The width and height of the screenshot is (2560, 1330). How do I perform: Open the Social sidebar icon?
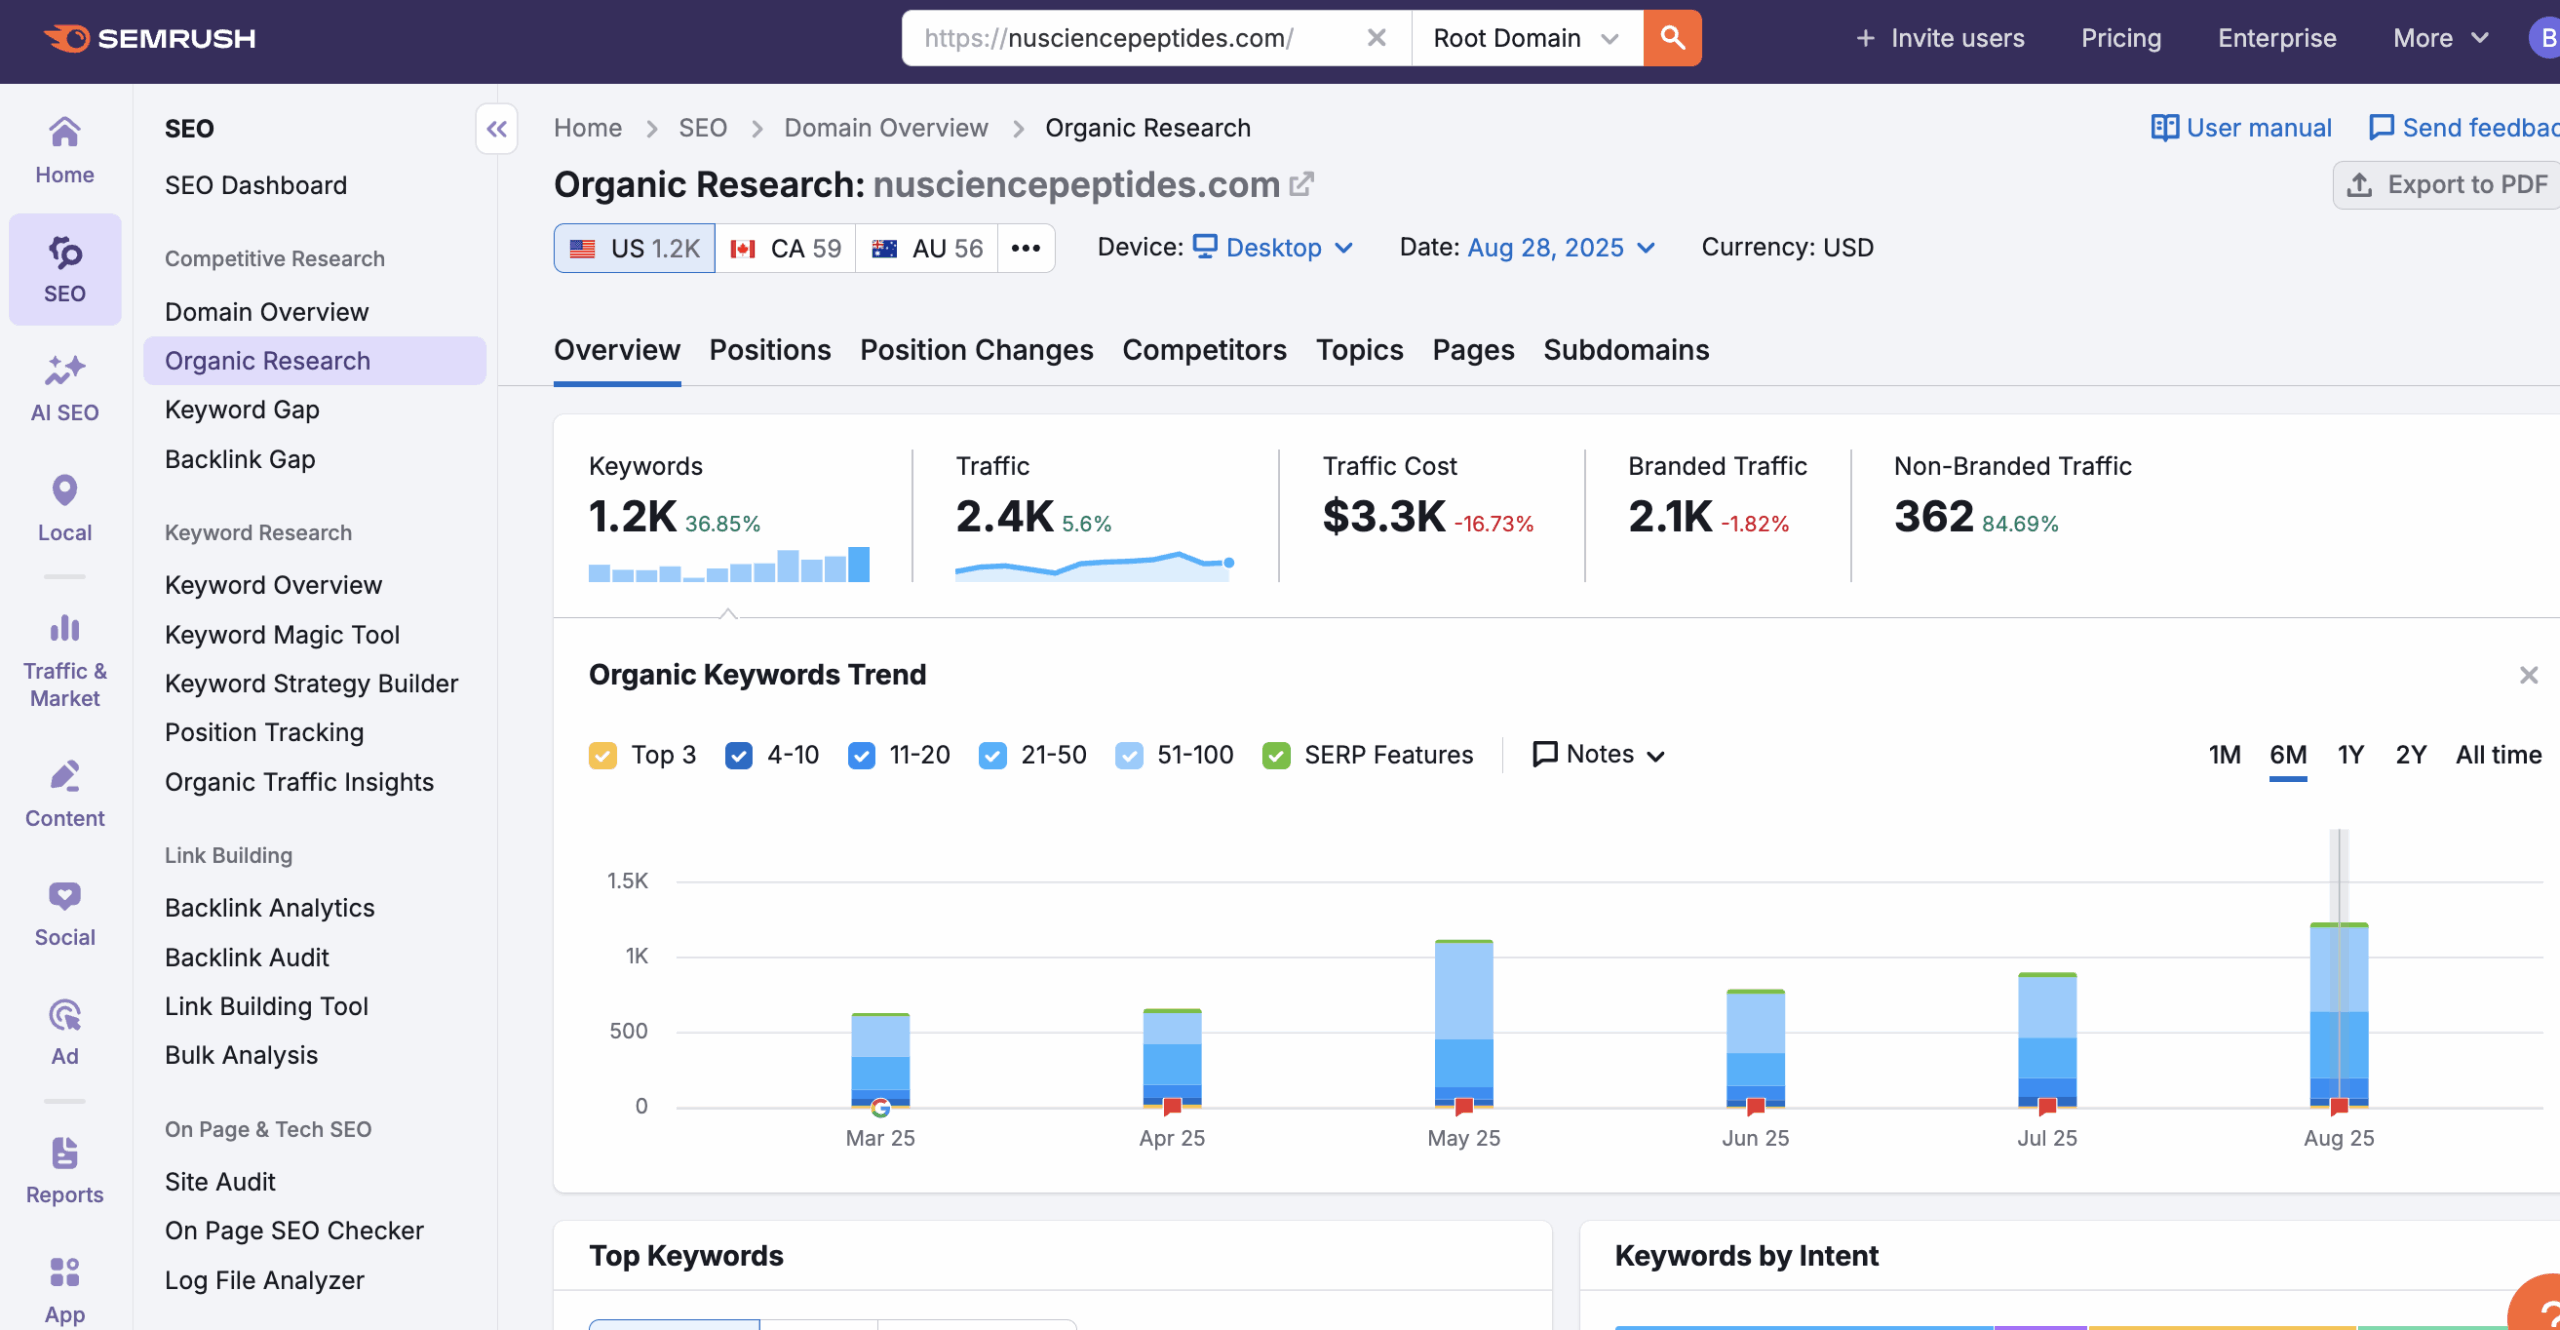point(65,913)
